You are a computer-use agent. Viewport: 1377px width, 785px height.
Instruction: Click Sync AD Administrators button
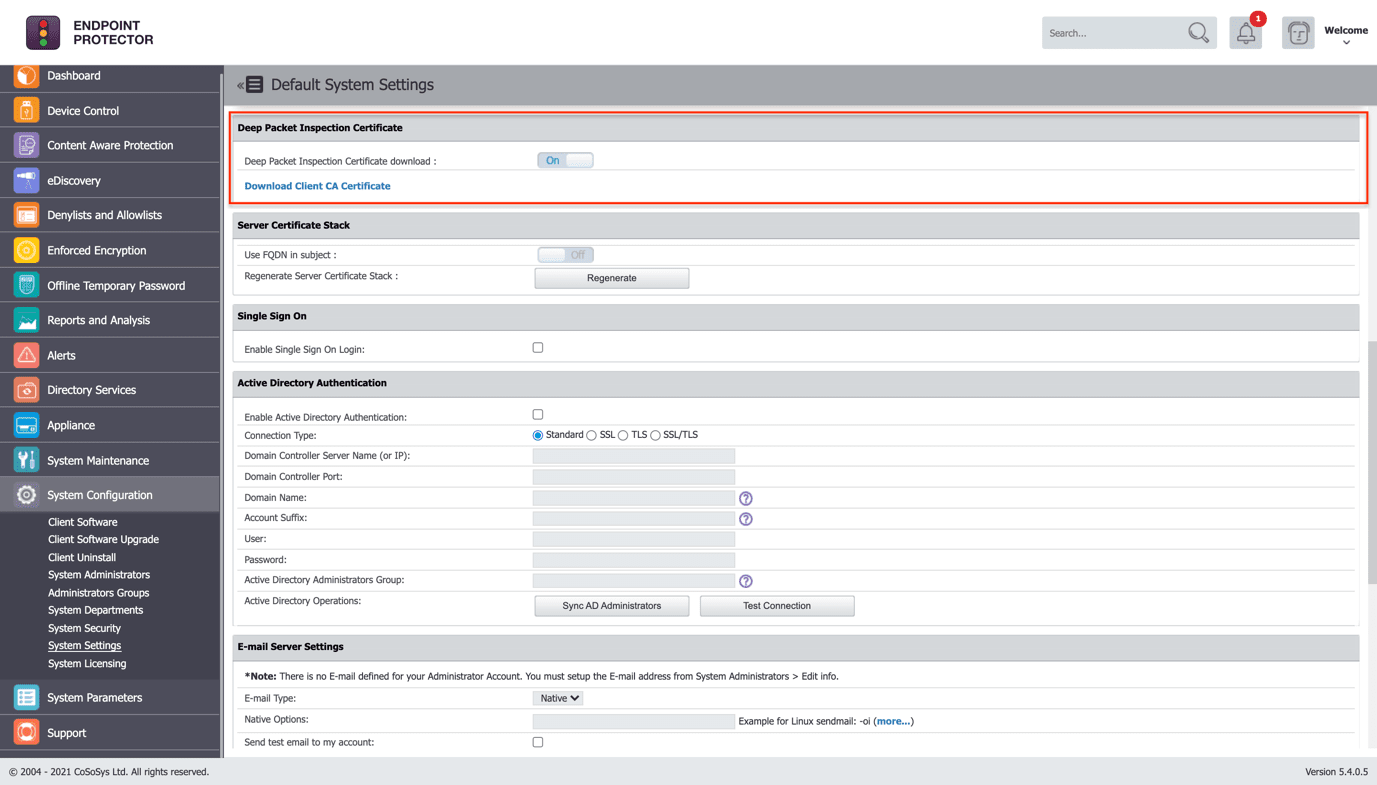coord(612,606)
